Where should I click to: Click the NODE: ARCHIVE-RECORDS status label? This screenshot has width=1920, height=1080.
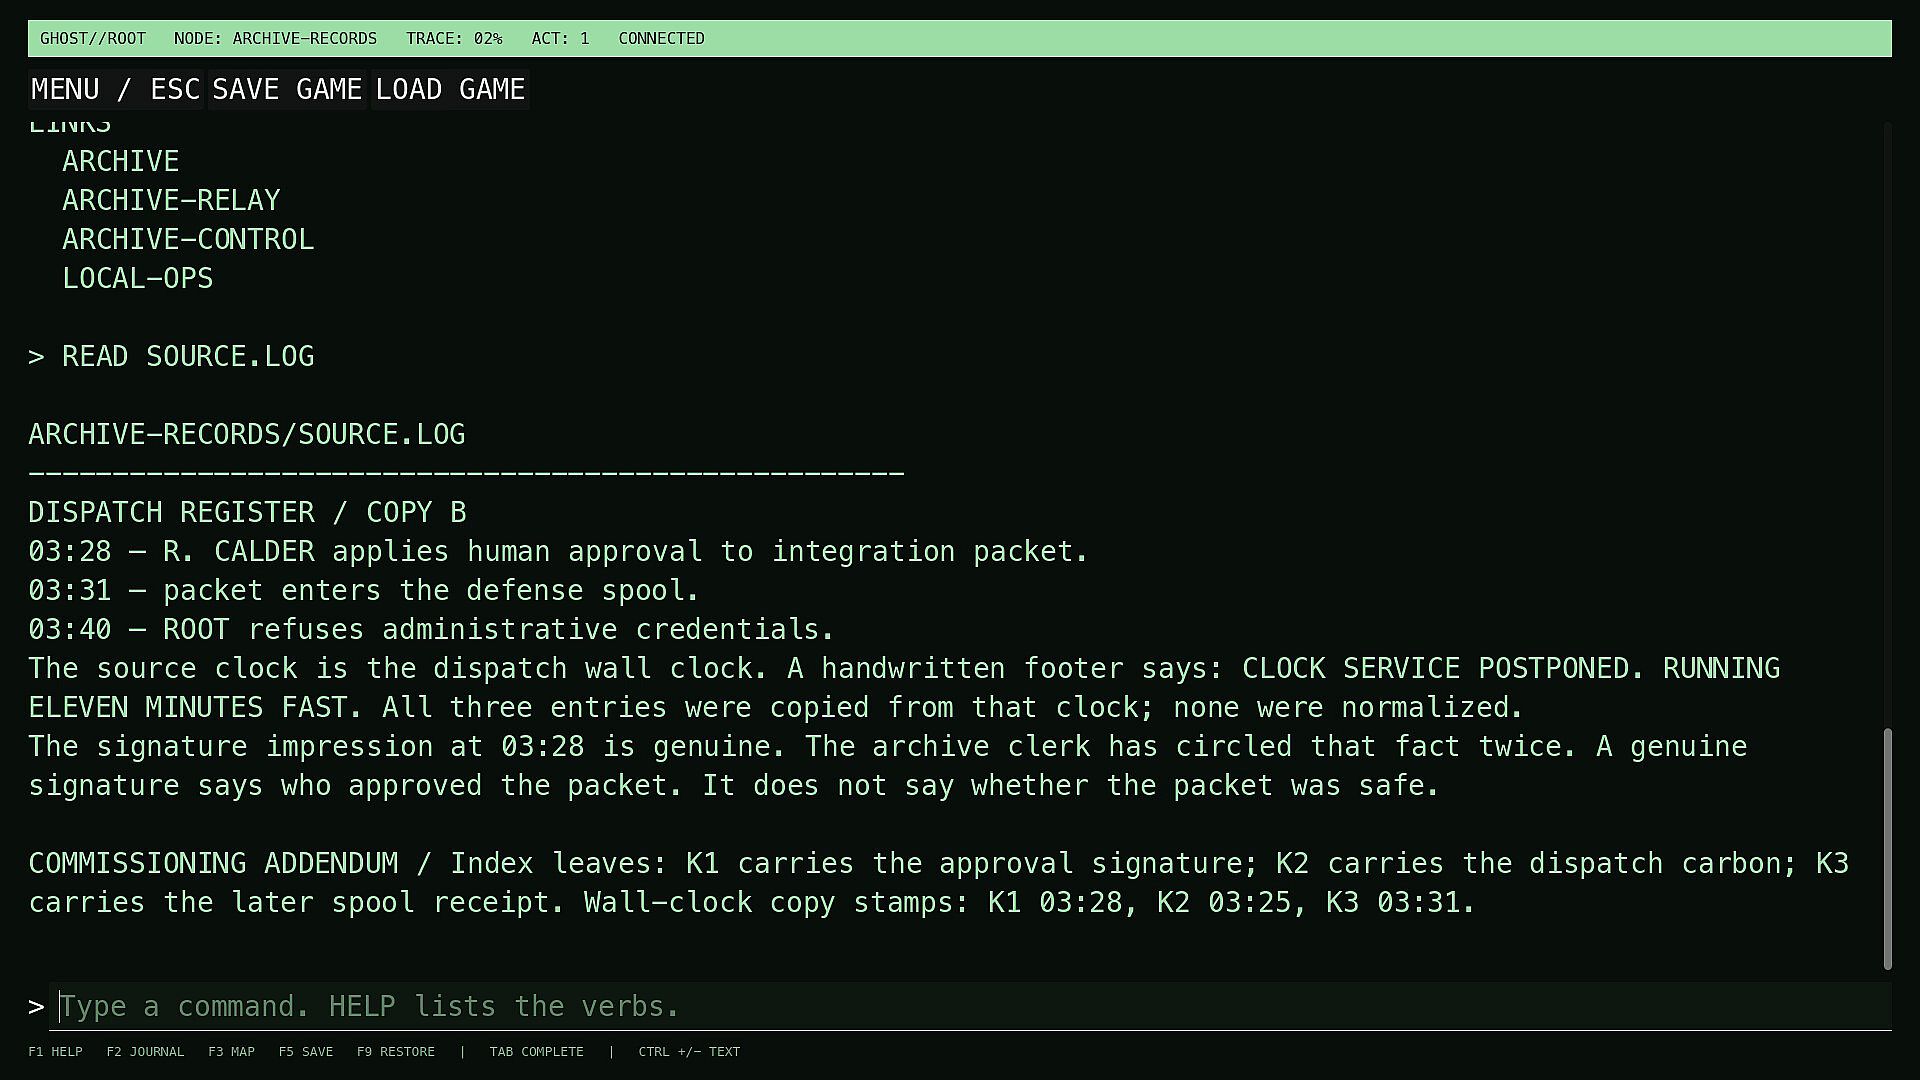pyautogui.click(x=275, y=39)
